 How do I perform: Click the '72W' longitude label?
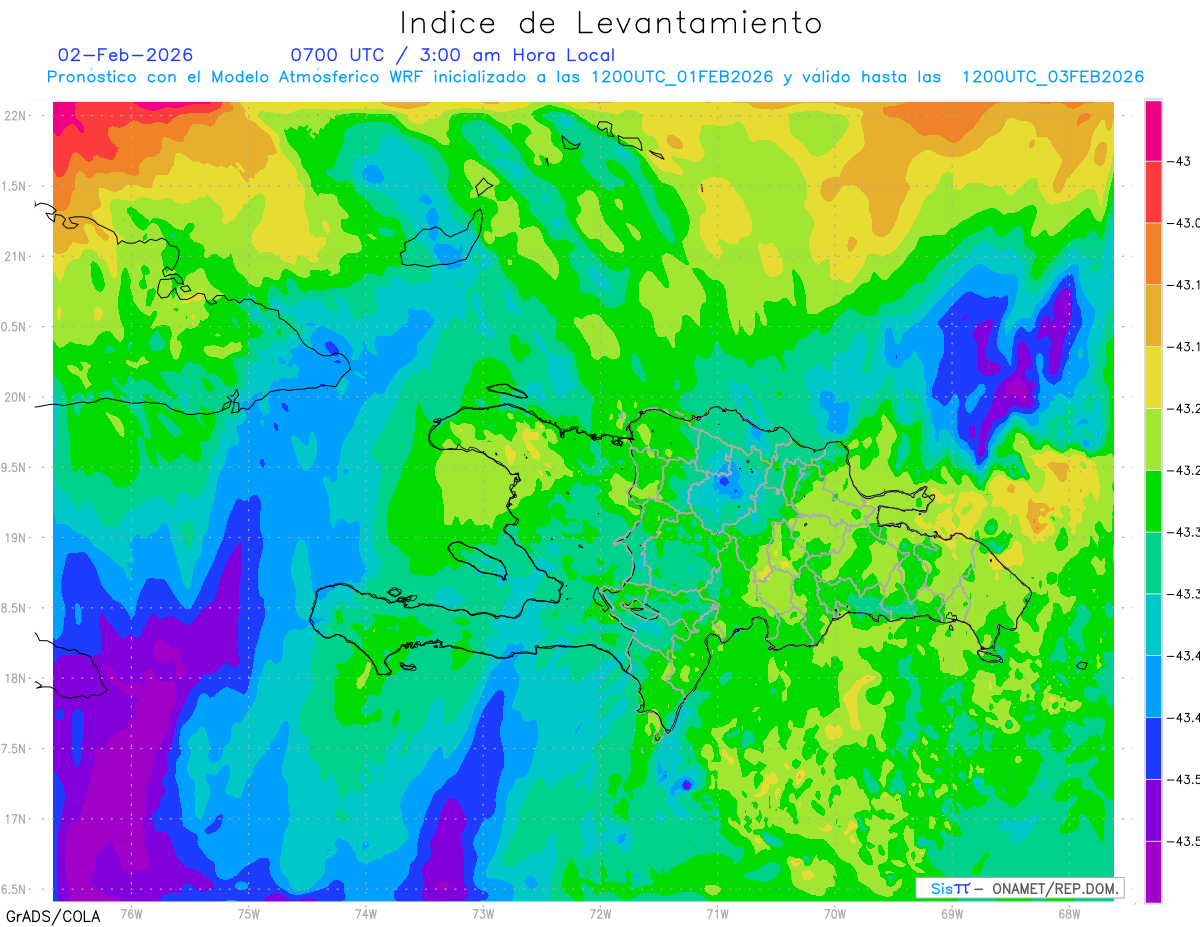click(x=600, y=913)
